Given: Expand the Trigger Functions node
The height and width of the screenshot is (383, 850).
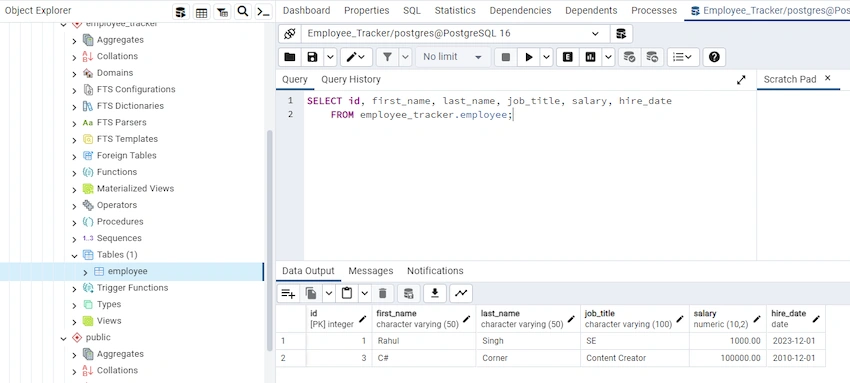Looking at the screenshot, I should (x=74, y=289).
